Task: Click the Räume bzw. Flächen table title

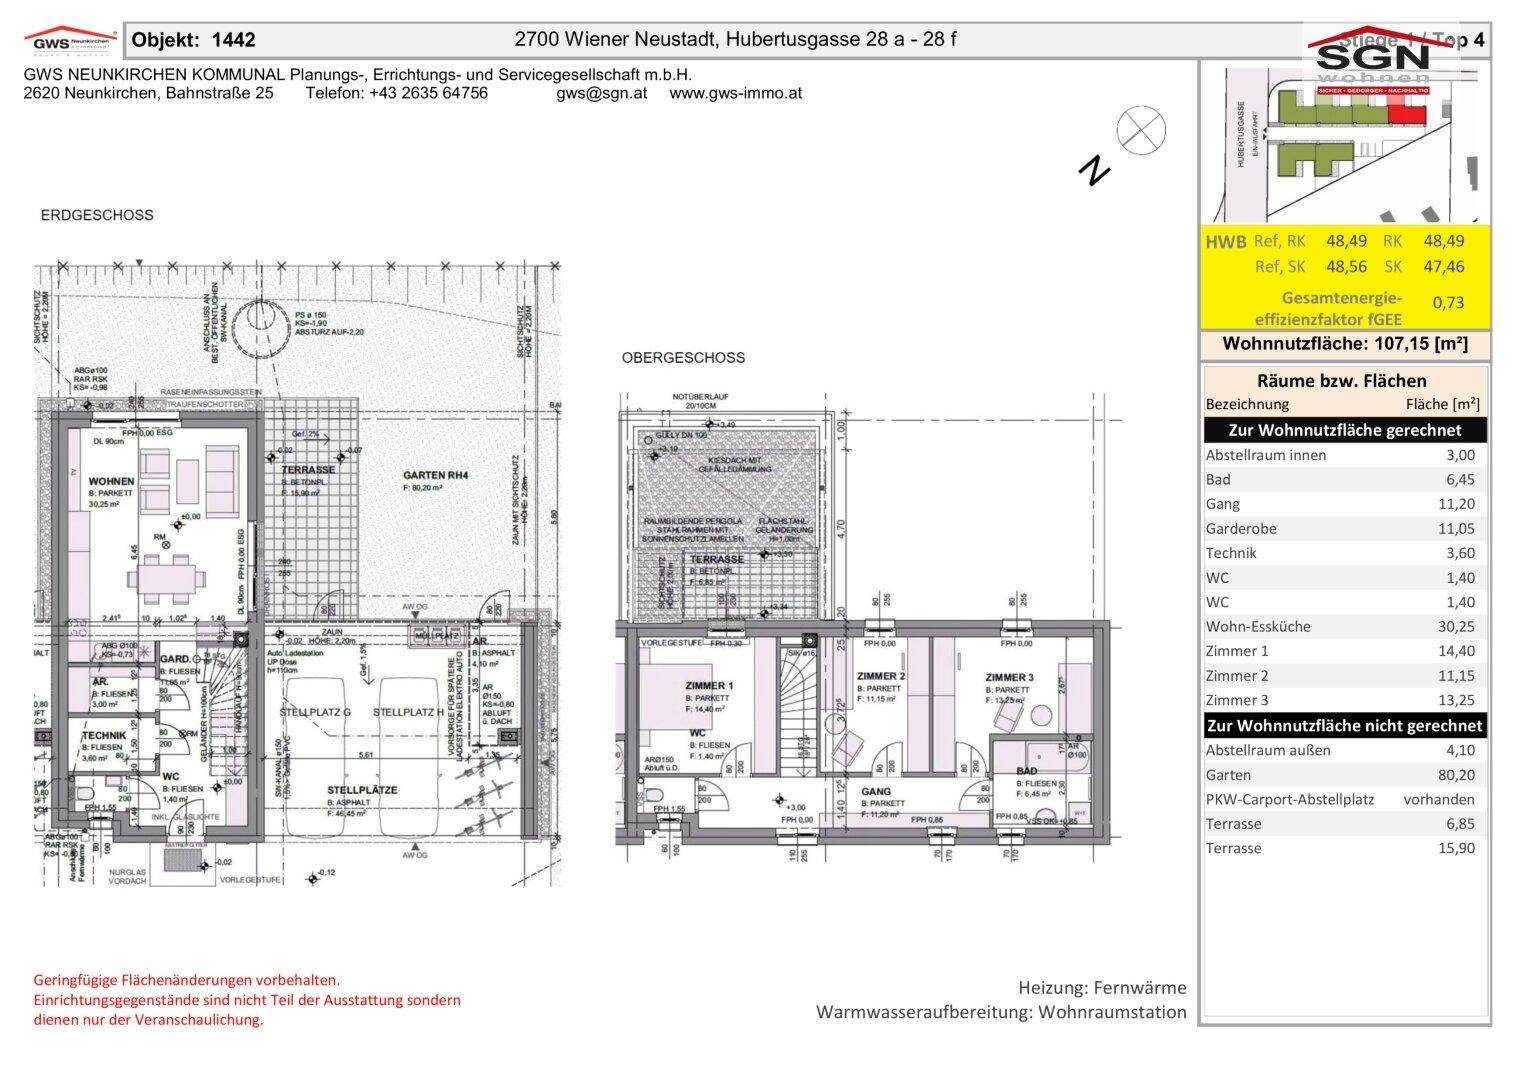Action: (x=1341, y=380)
